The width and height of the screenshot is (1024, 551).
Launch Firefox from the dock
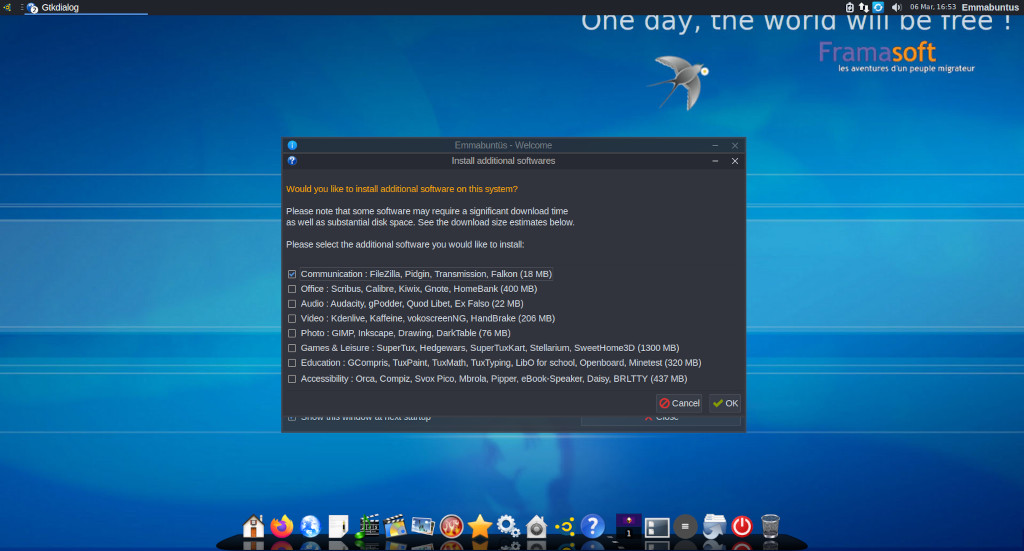(282, 526)
